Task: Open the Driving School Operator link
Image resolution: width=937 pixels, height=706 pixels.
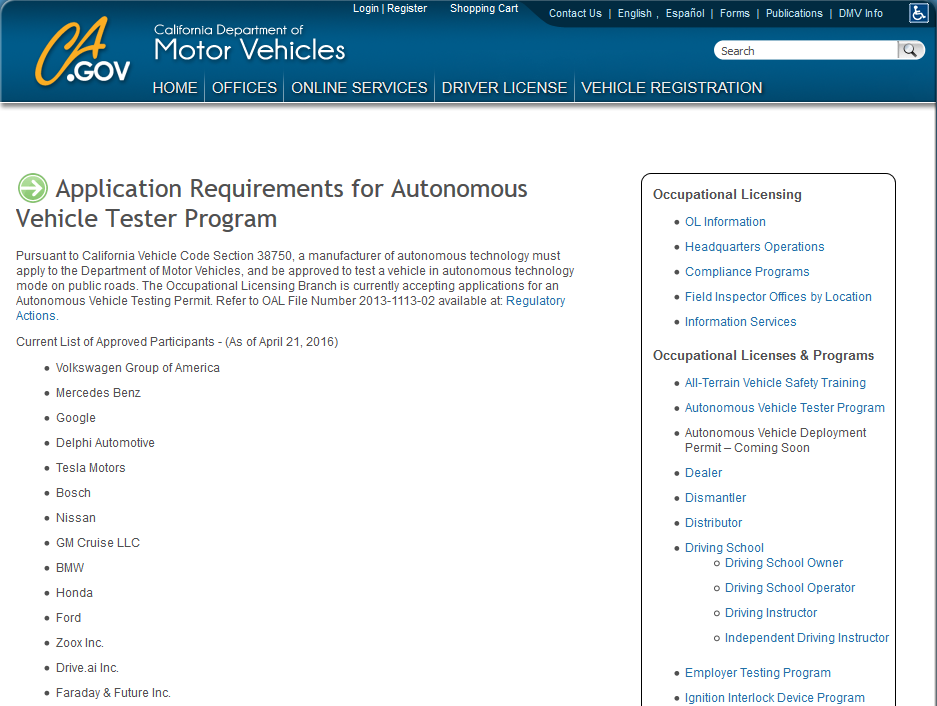Action: point(790,588)
